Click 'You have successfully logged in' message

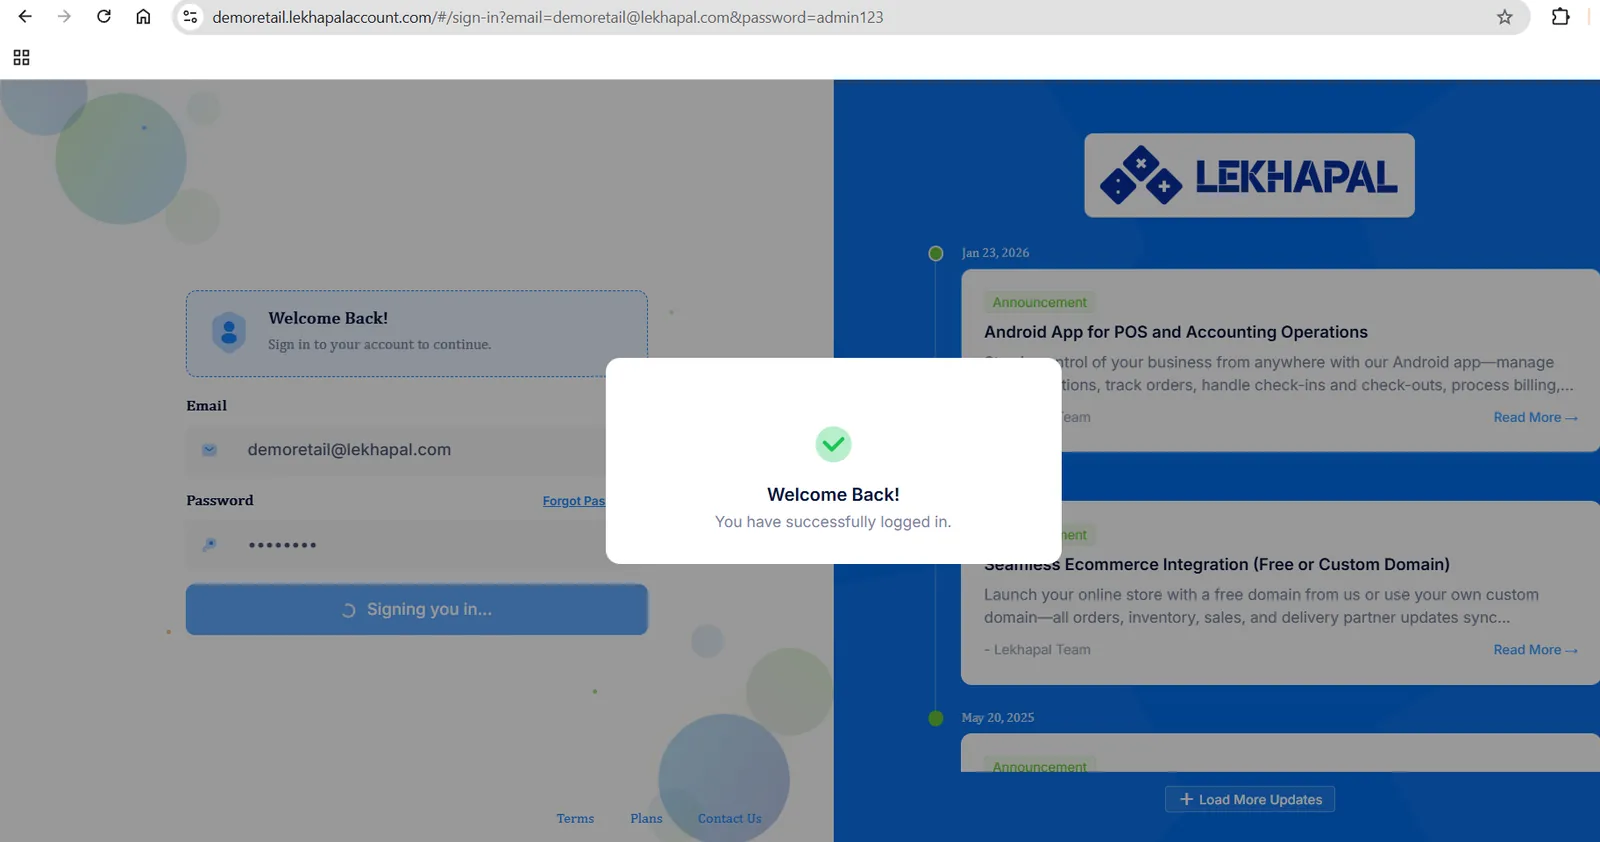(x=833, y=522)
